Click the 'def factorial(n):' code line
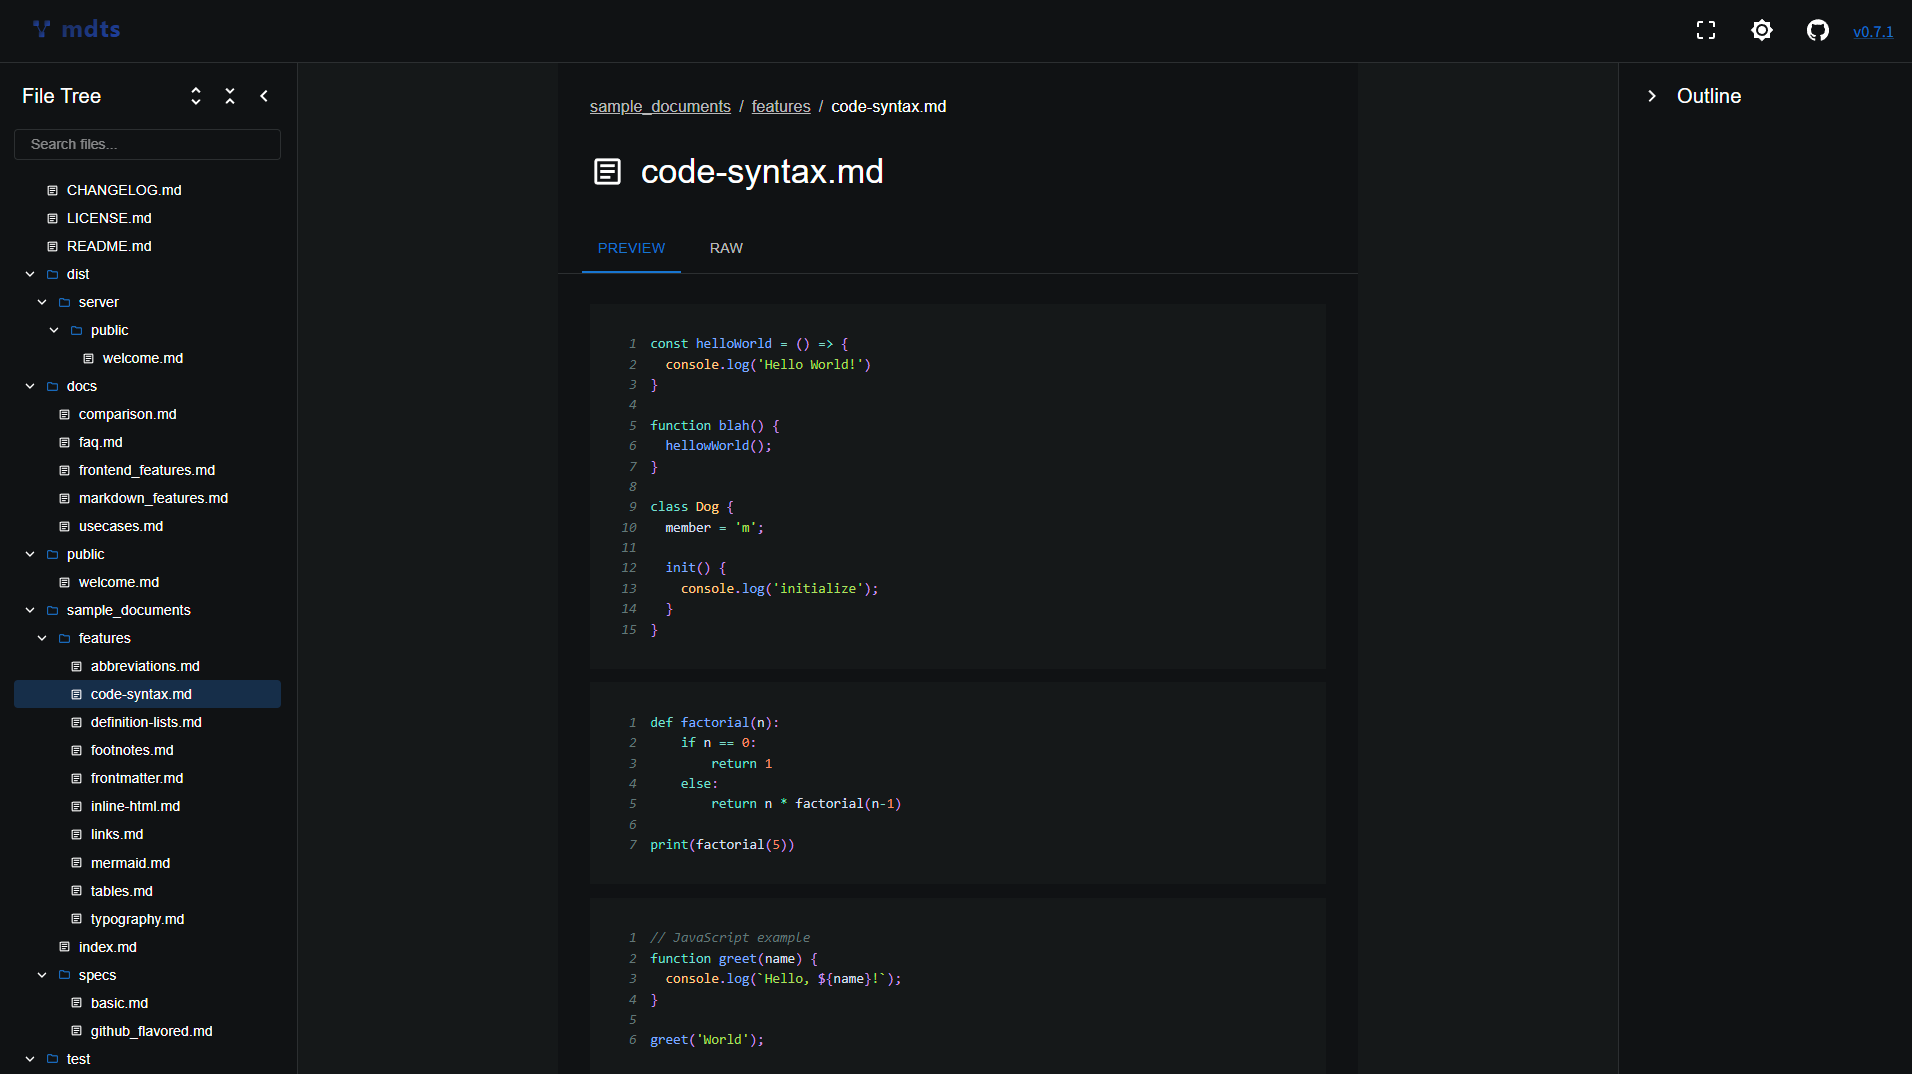 [714, 722]
